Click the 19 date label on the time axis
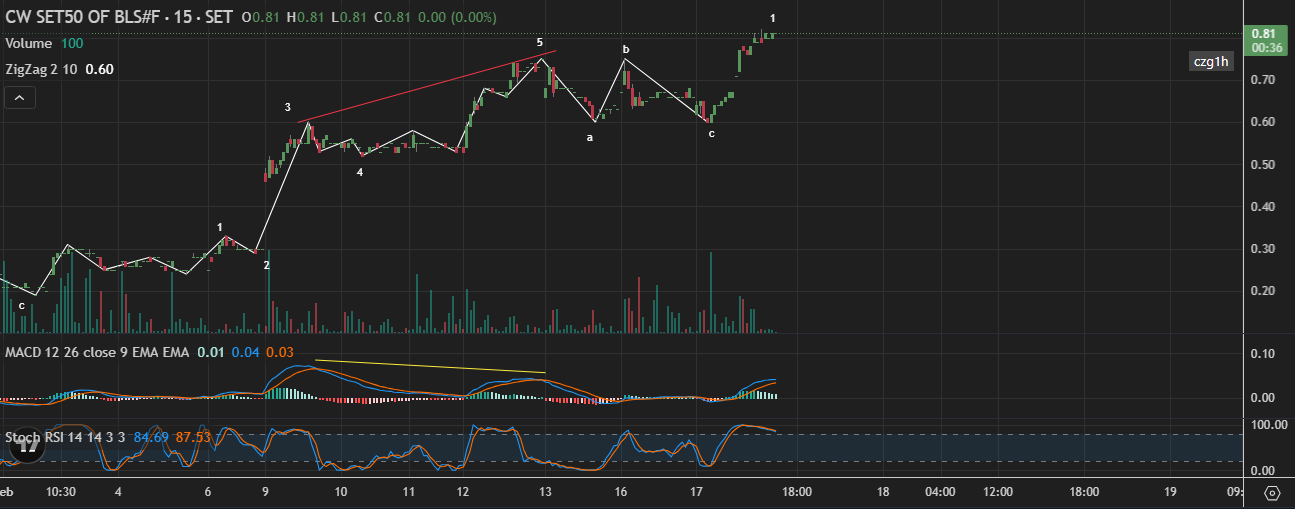Viewport: 1295px width, 509px height. (x=1169, y=493)
